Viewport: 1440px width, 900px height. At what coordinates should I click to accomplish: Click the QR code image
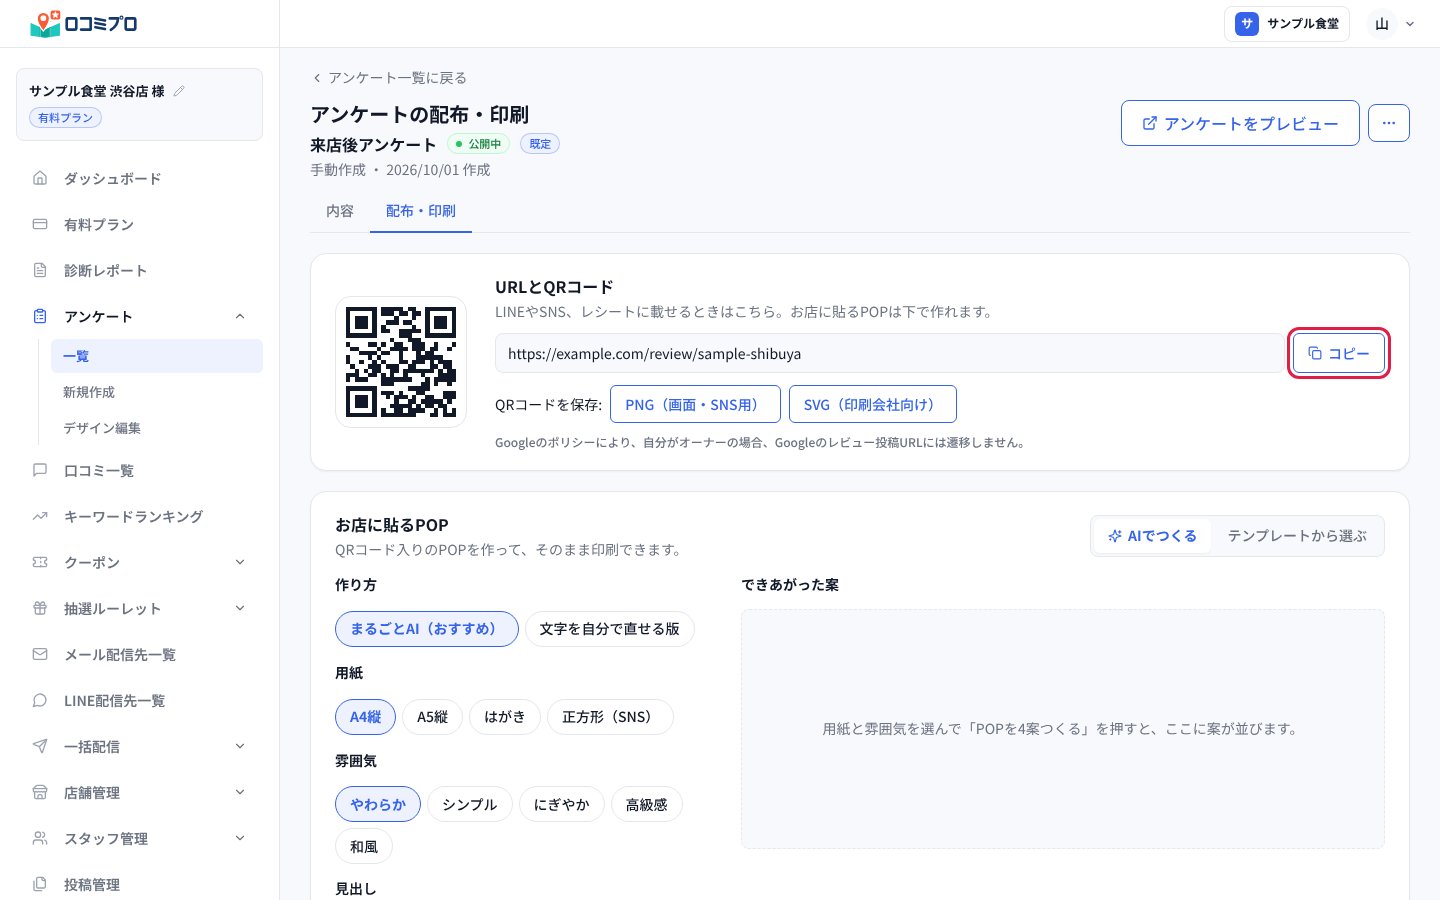coord(401,362)
